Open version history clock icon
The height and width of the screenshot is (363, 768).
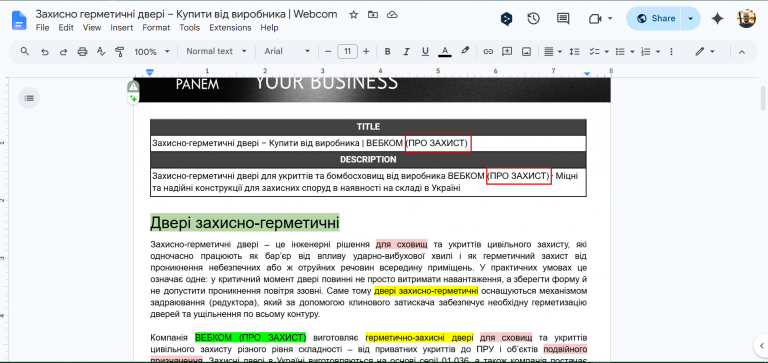[533, 19]
